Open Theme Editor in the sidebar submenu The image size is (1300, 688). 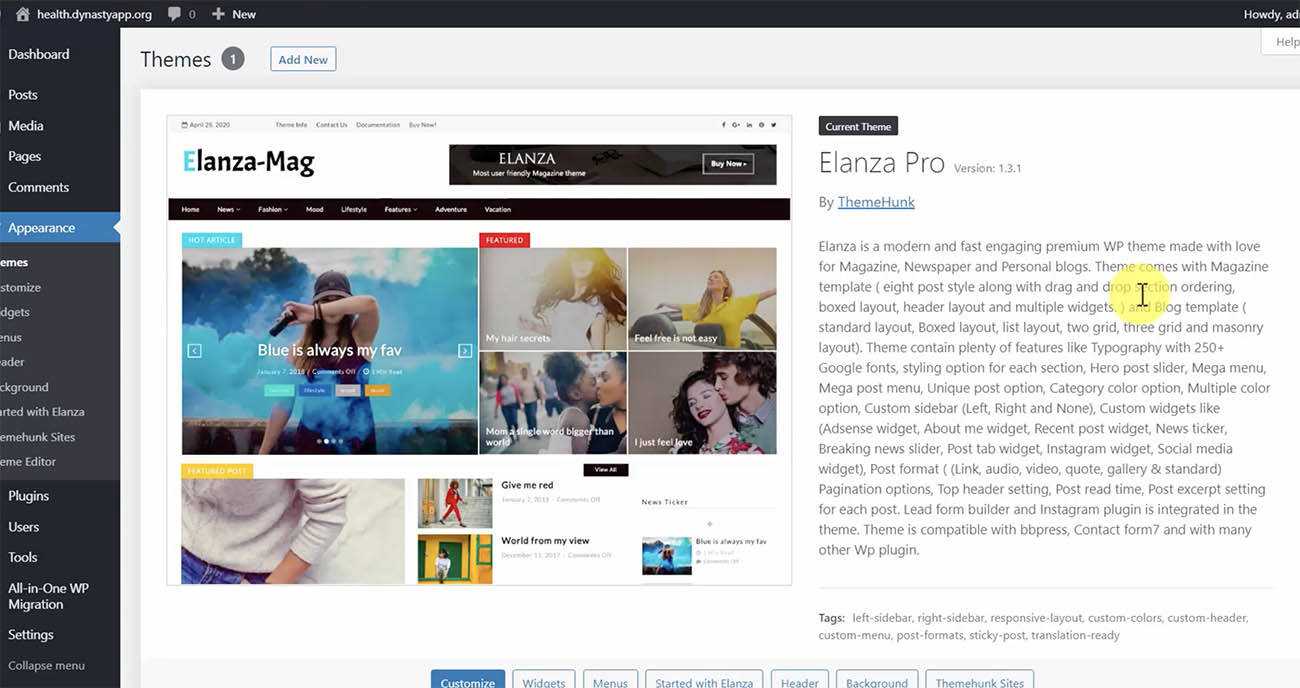point(28,462)
